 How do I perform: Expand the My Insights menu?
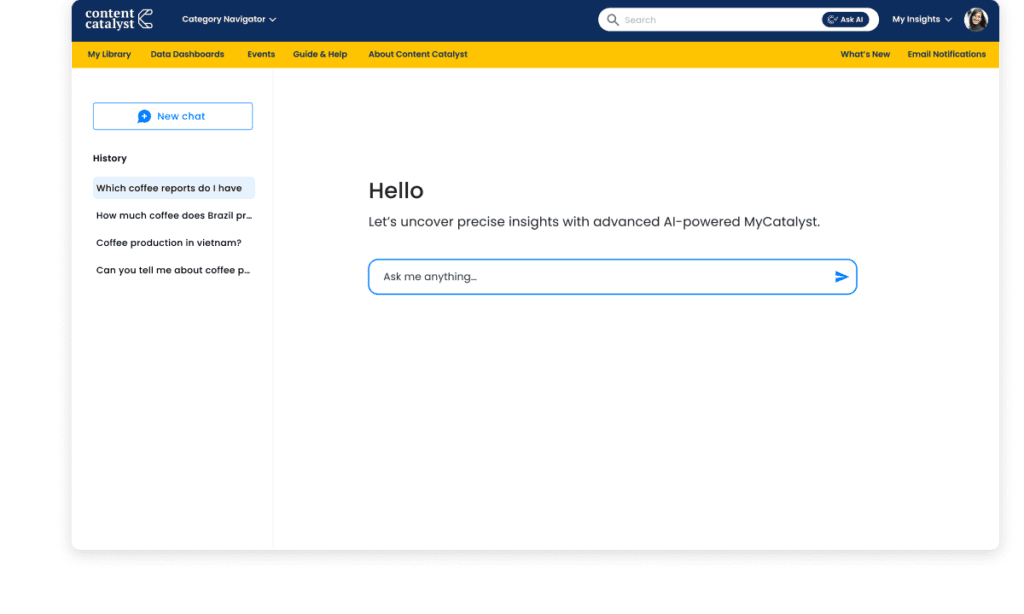[921, 20]
